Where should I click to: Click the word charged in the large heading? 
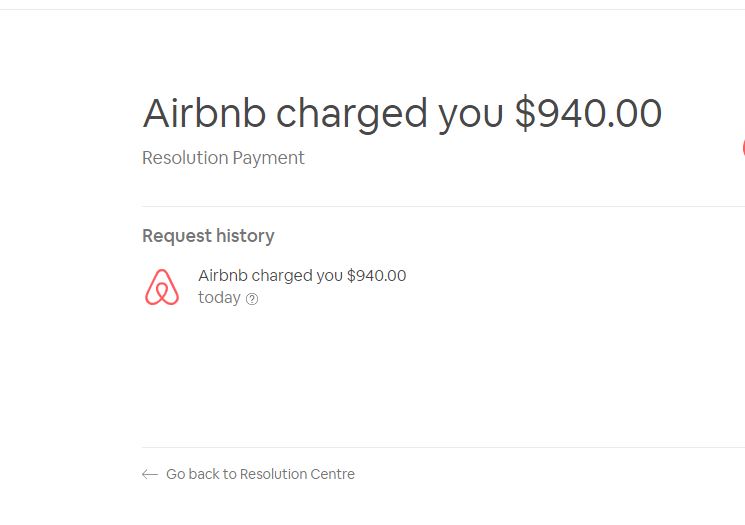[352, 115]
